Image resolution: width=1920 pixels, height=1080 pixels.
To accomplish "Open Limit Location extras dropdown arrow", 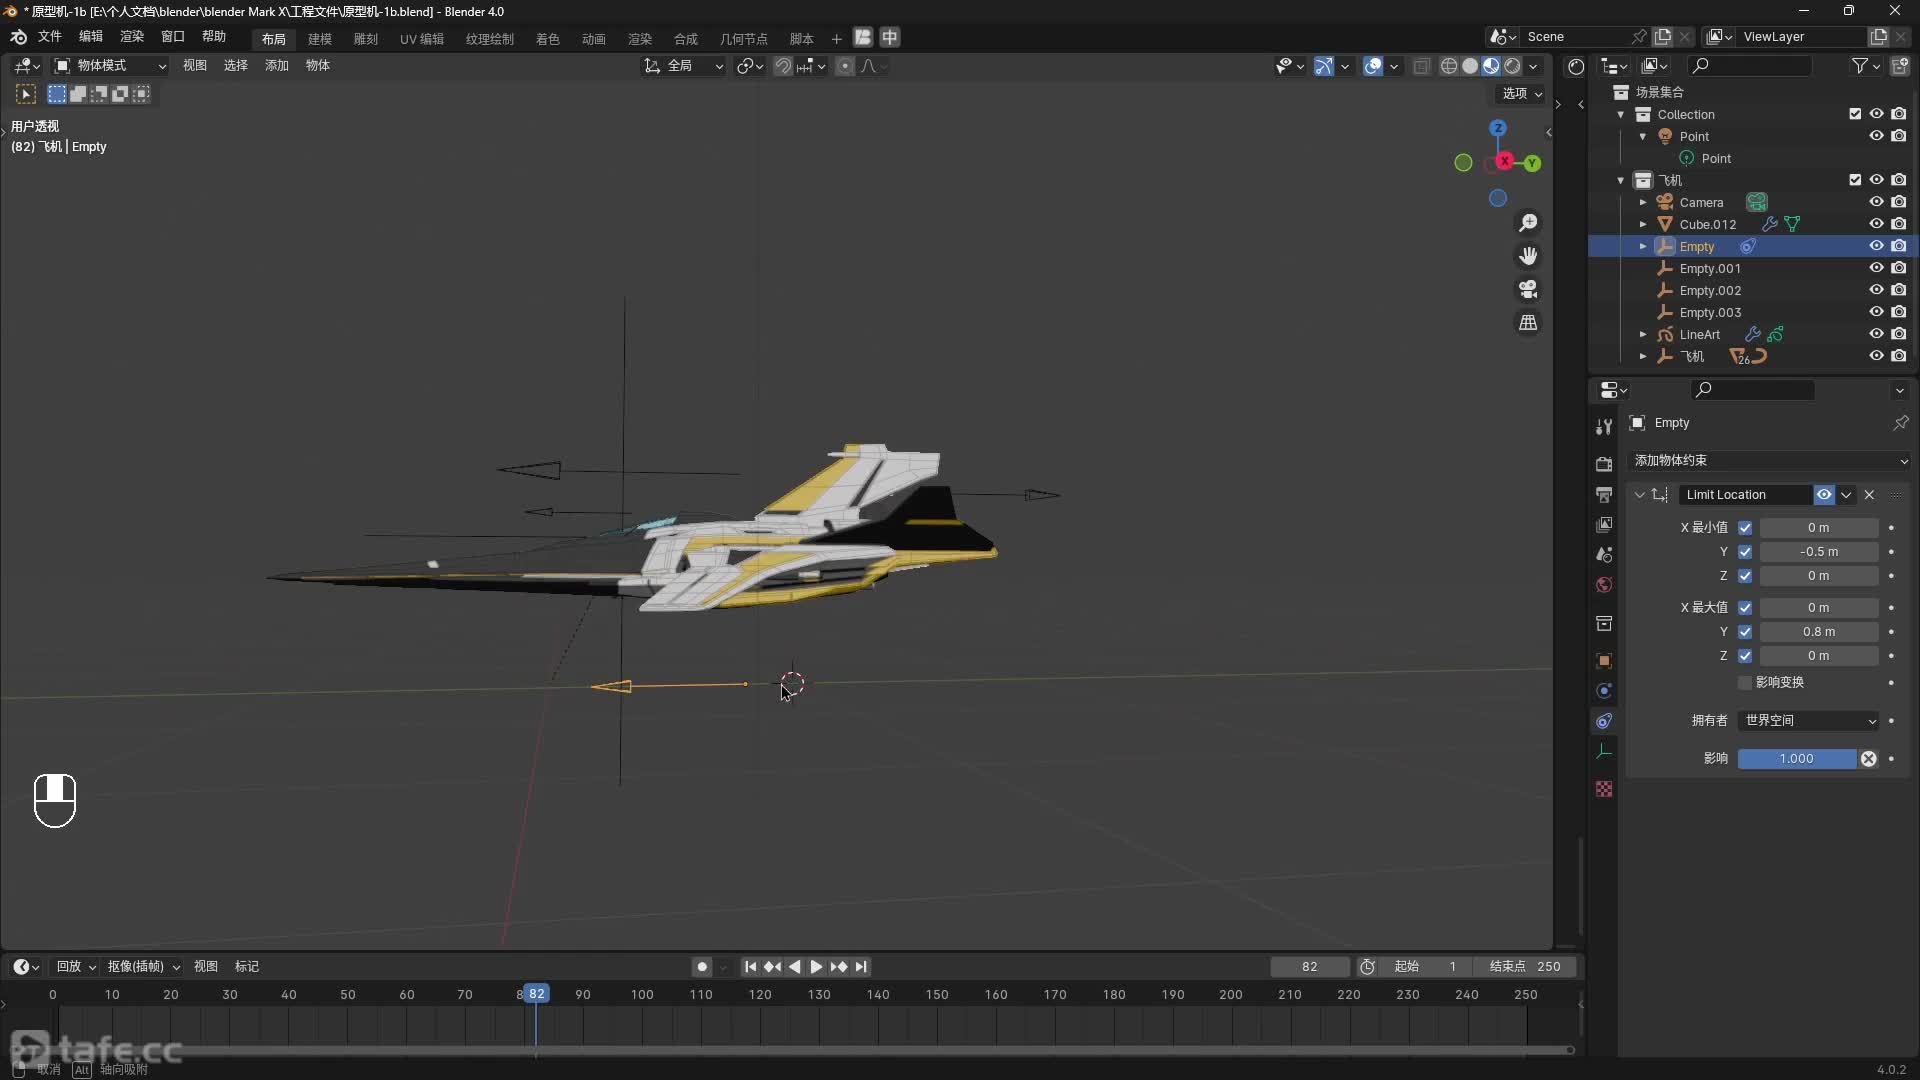I will [1846, 495].
